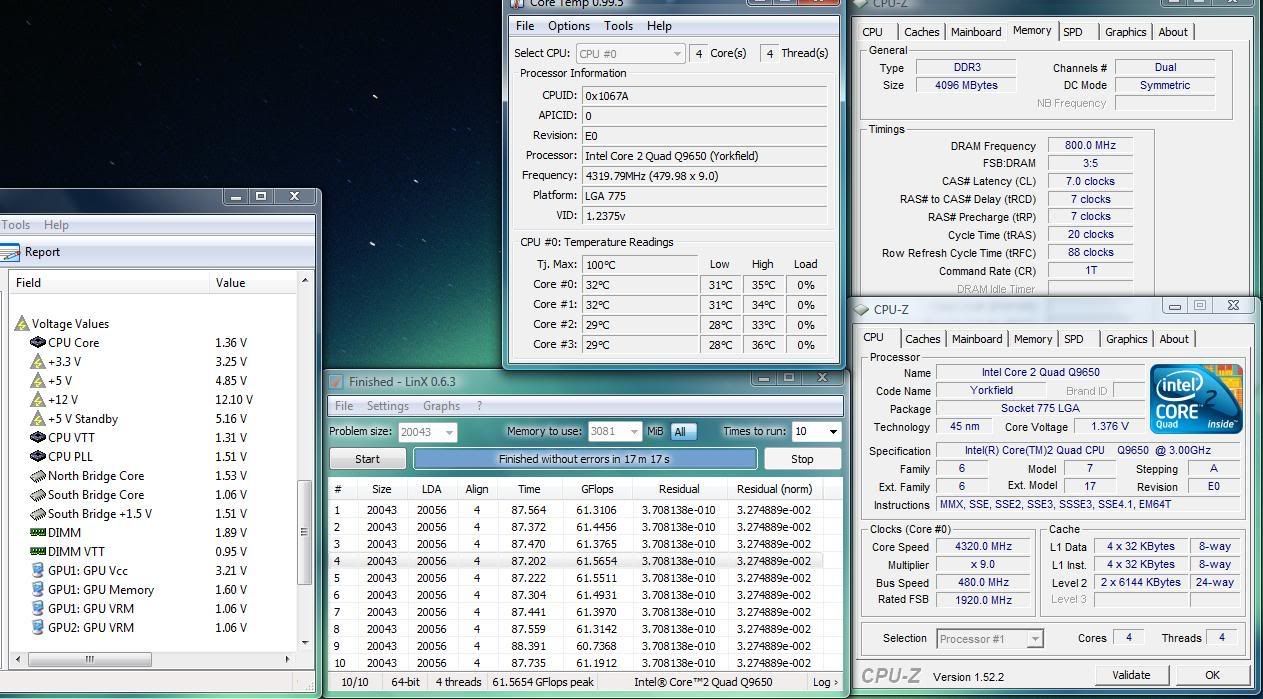Open the Help menu in Core Temp

[659, 26]
